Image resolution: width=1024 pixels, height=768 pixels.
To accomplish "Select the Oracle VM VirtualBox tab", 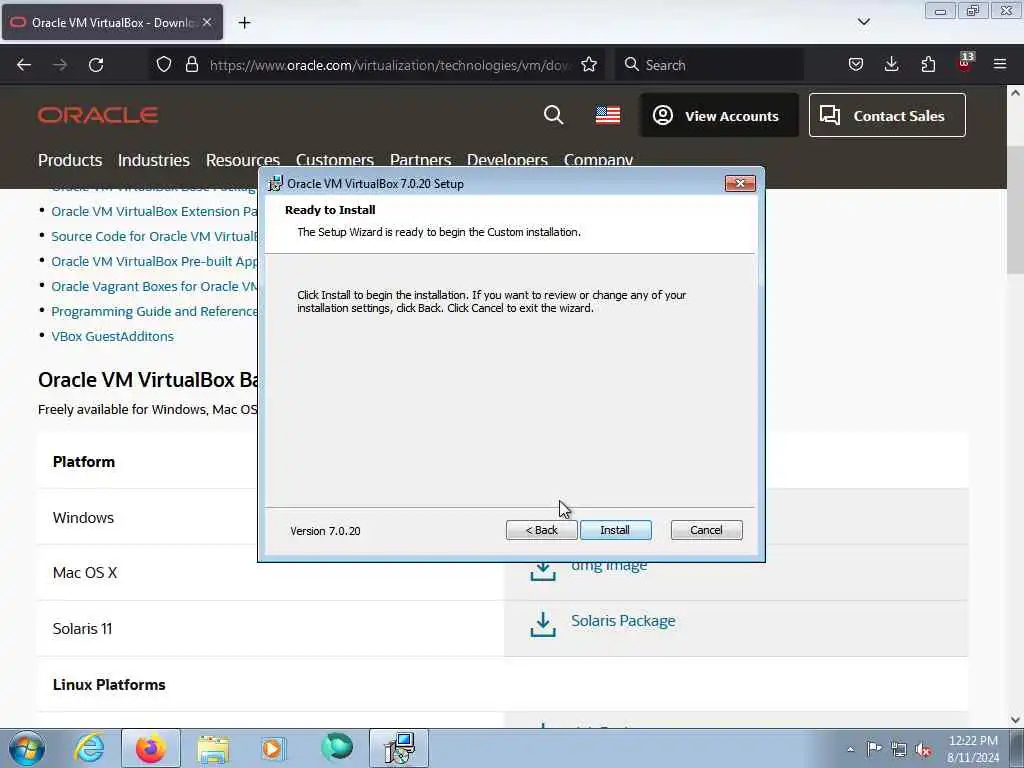I will click(x=112, y=22).
